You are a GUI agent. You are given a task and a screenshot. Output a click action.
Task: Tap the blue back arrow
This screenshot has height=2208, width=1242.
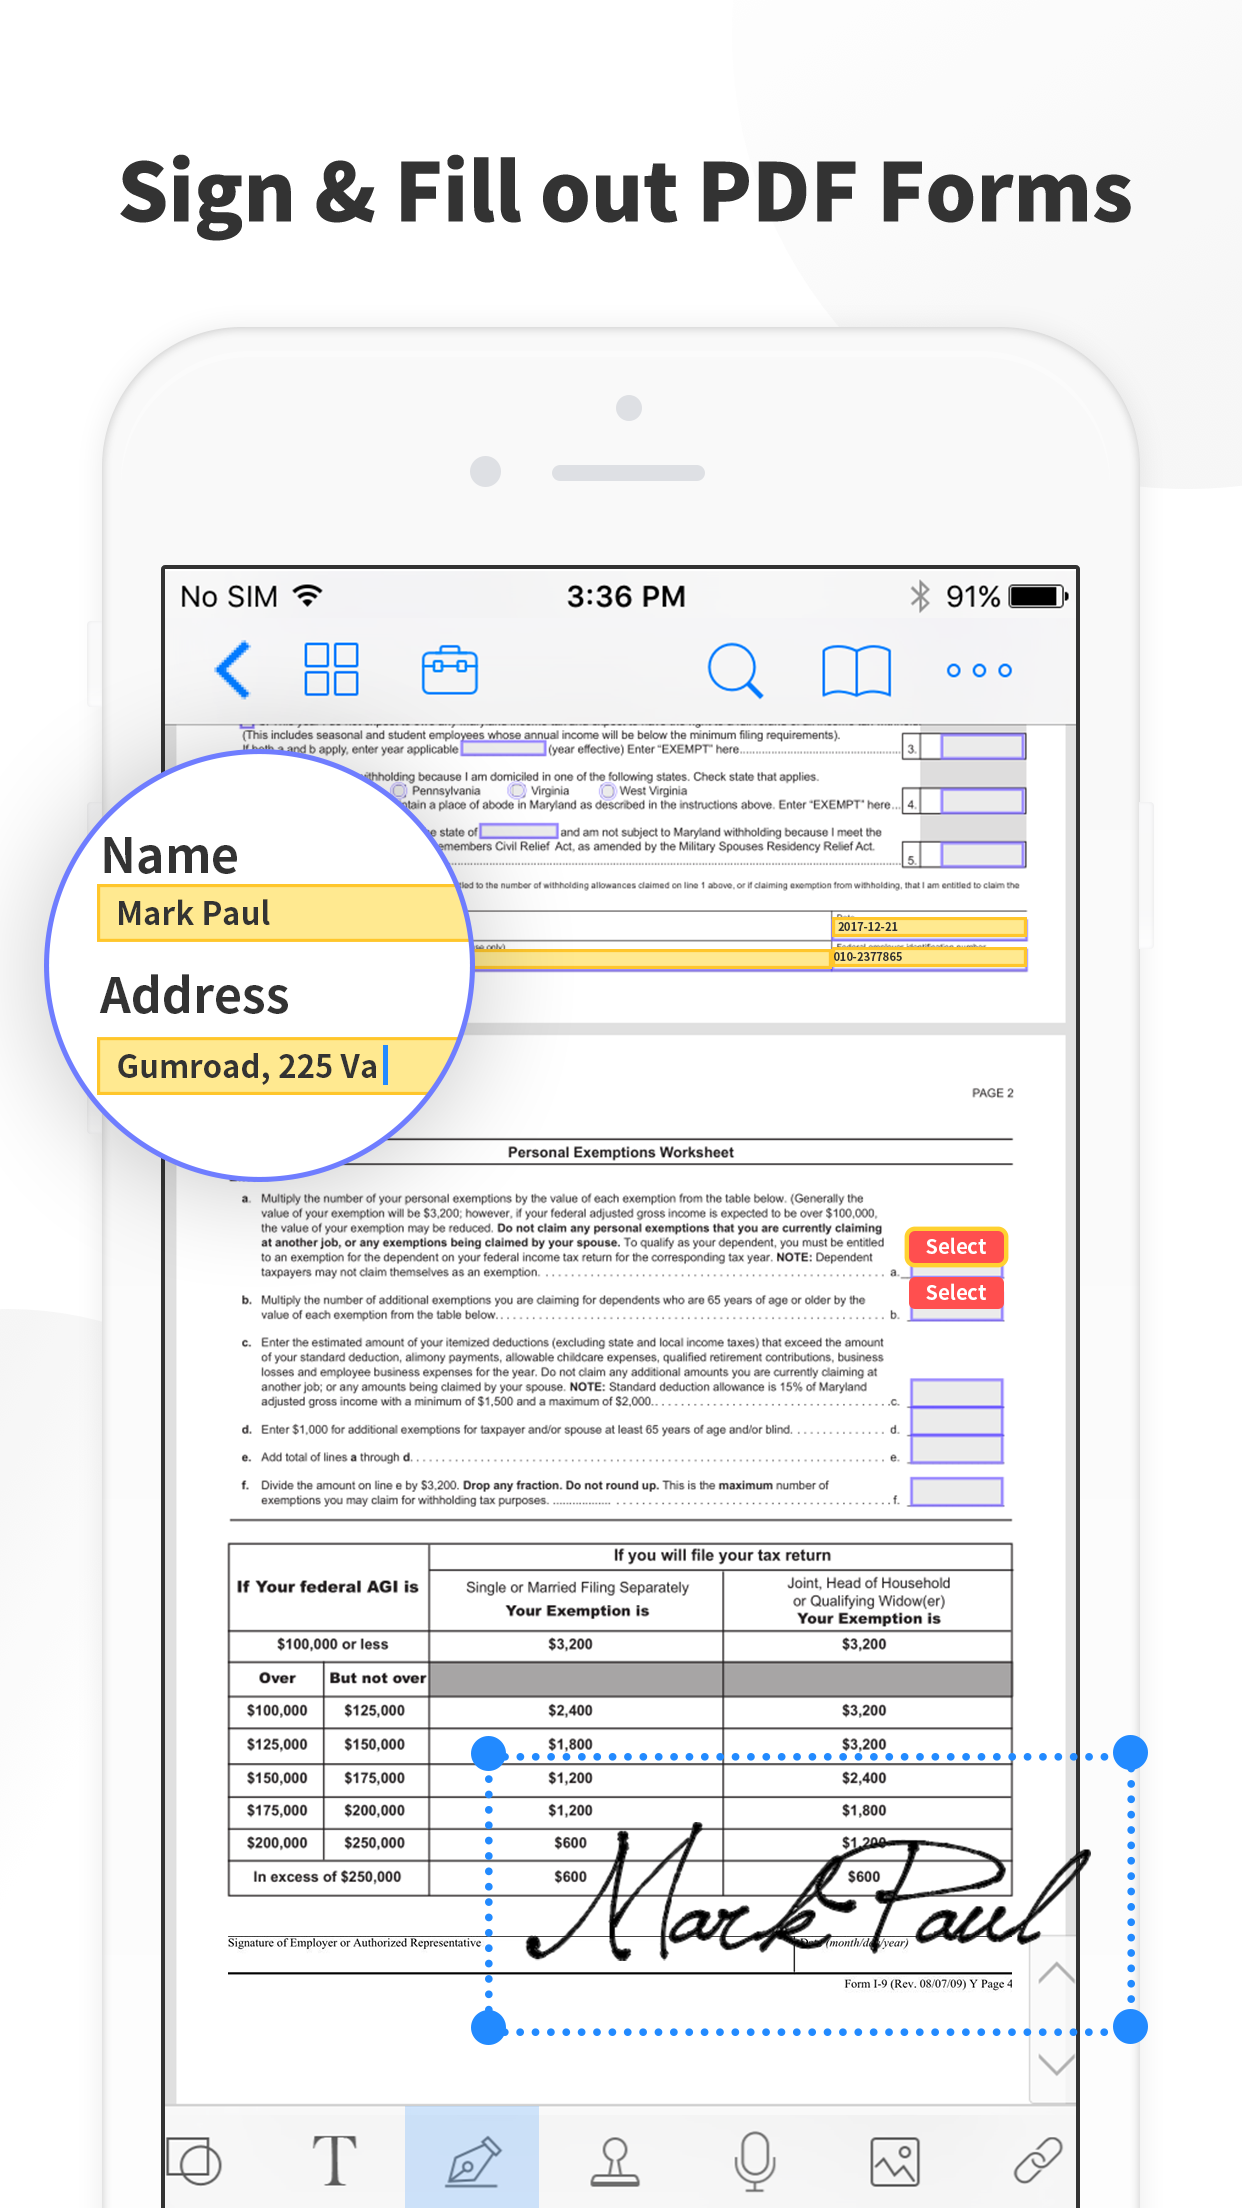[233, 669]
